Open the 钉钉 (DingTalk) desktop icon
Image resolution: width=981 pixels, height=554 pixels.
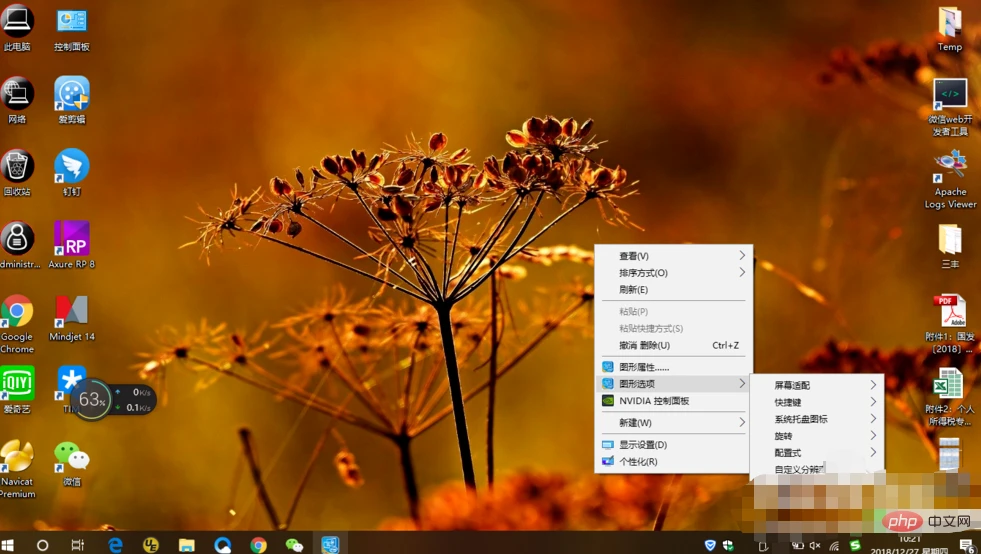(x=71, y=167)
